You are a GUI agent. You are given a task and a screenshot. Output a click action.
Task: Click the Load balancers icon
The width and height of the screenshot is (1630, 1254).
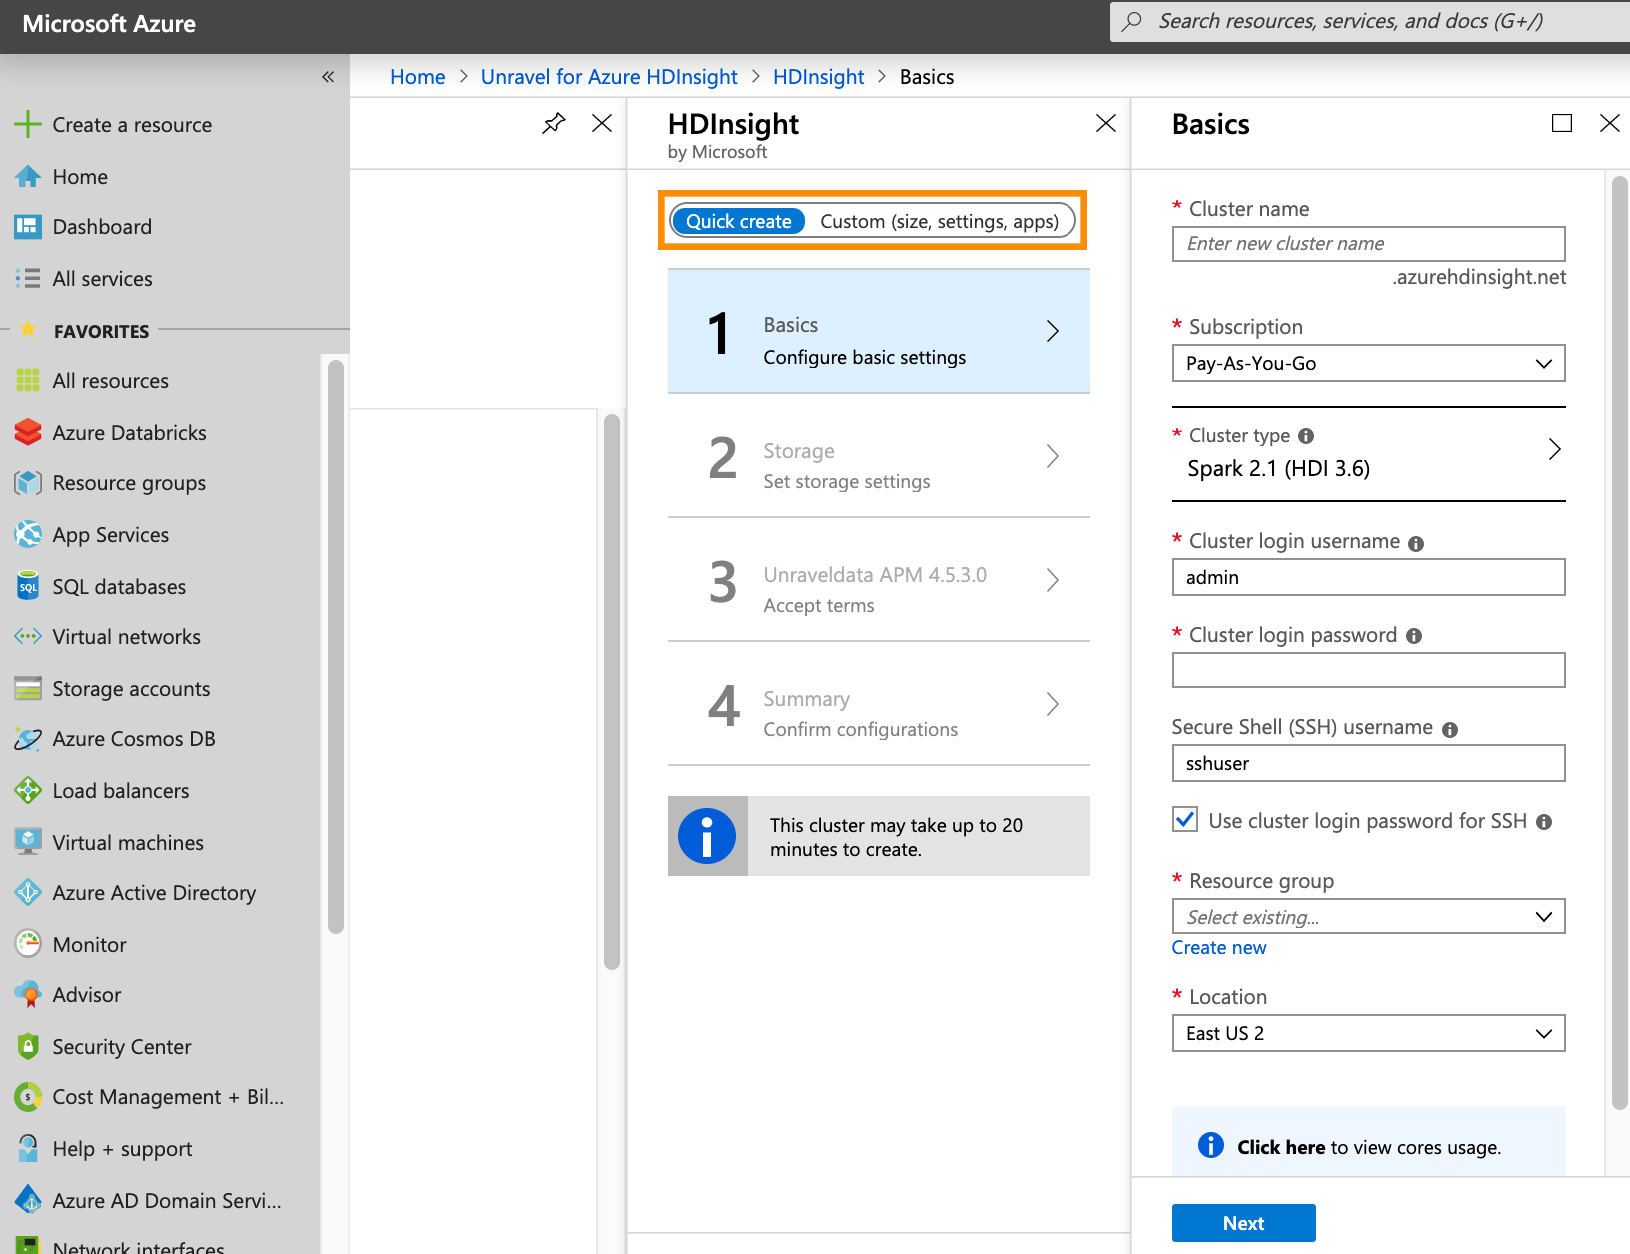[x=28, y=790]
